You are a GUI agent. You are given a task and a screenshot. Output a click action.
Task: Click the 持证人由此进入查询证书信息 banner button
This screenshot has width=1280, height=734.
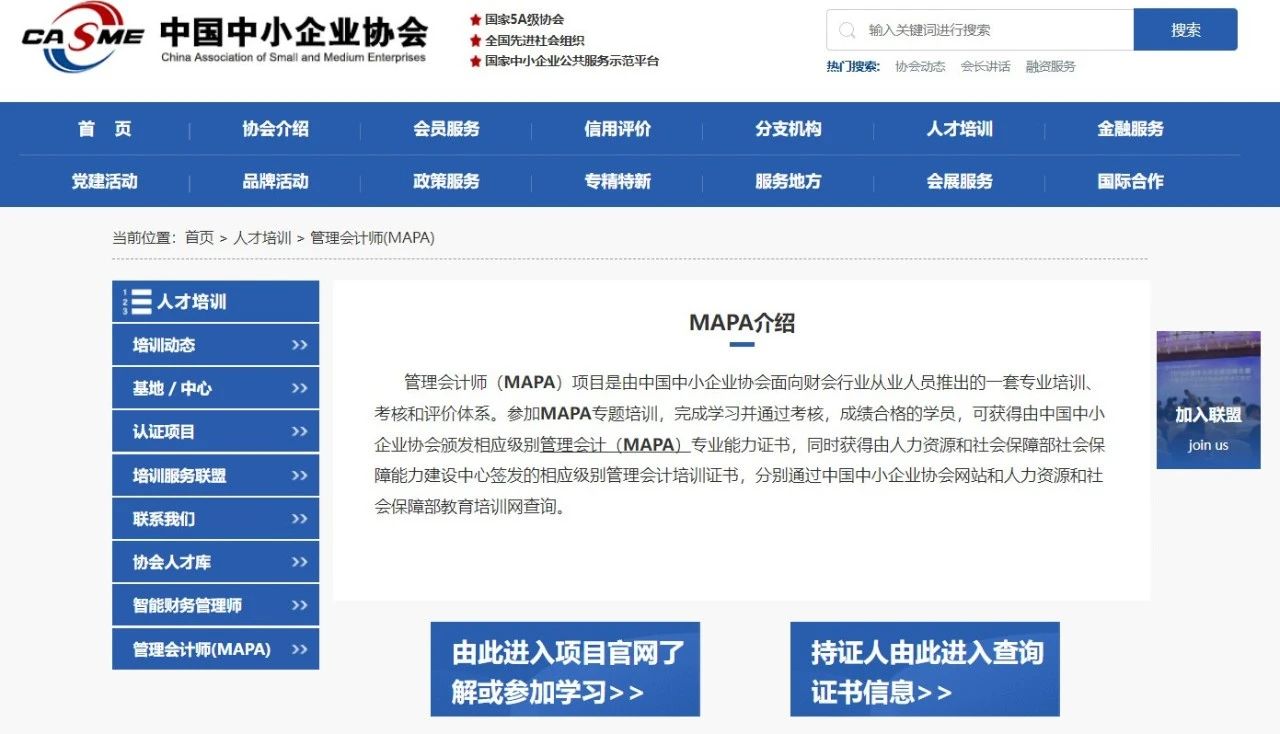click(x=925, y=669)
